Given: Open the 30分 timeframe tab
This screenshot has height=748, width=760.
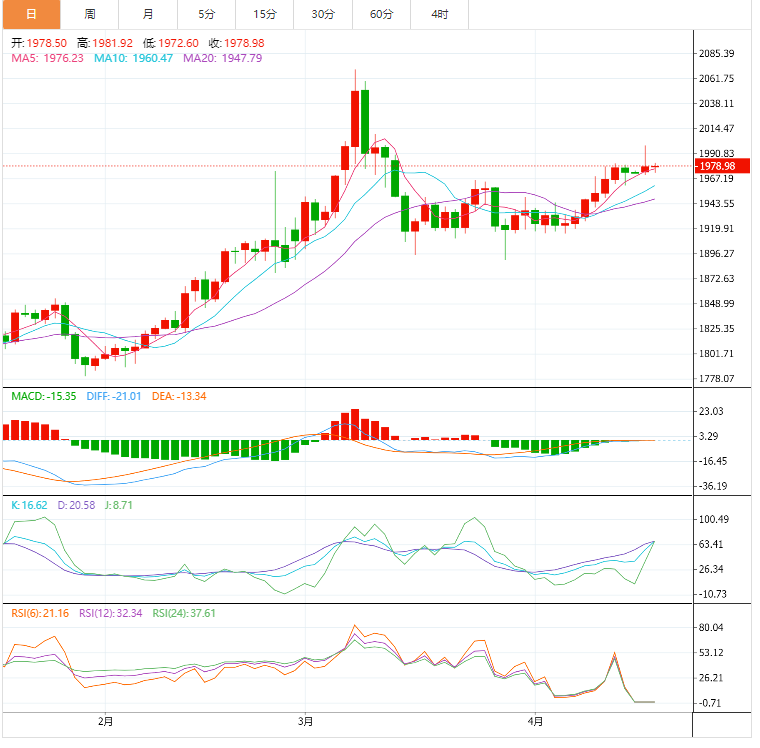Looking at the screenshot, I should pyautogui.click(x=323, y=14).
